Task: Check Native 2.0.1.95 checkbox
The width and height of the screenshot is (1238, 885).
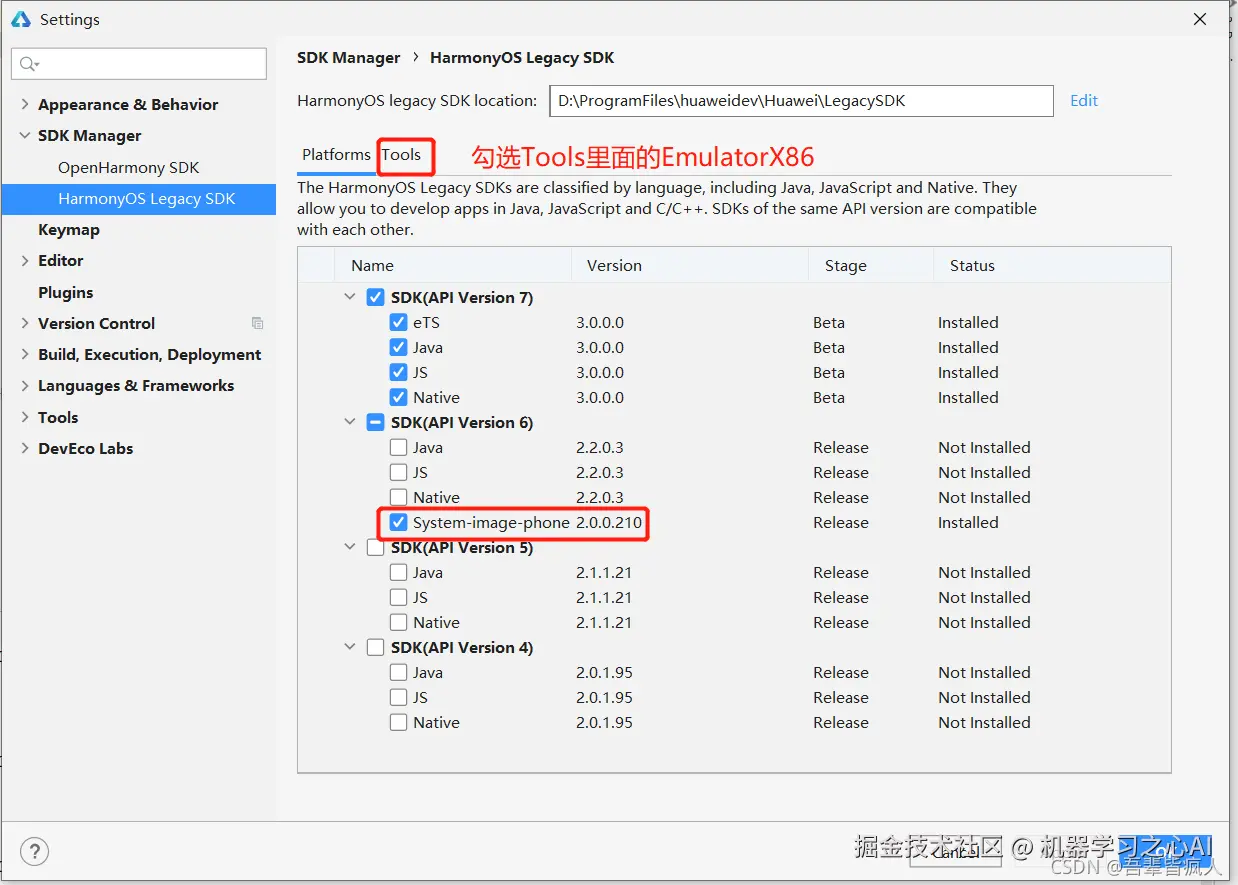Action: pos(398,722)
